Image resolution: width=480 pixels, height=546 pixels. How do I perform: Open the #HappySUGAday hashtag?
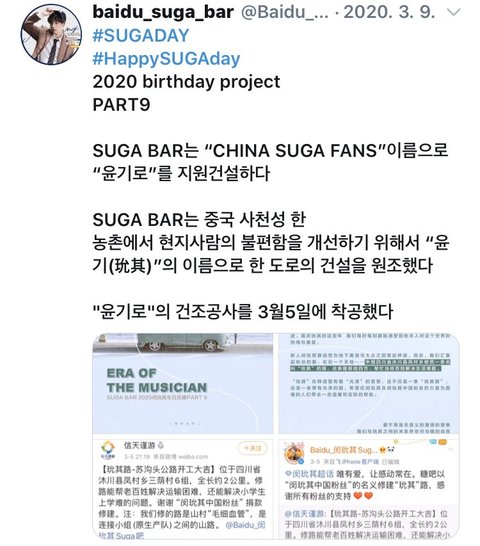click(166, 58)
